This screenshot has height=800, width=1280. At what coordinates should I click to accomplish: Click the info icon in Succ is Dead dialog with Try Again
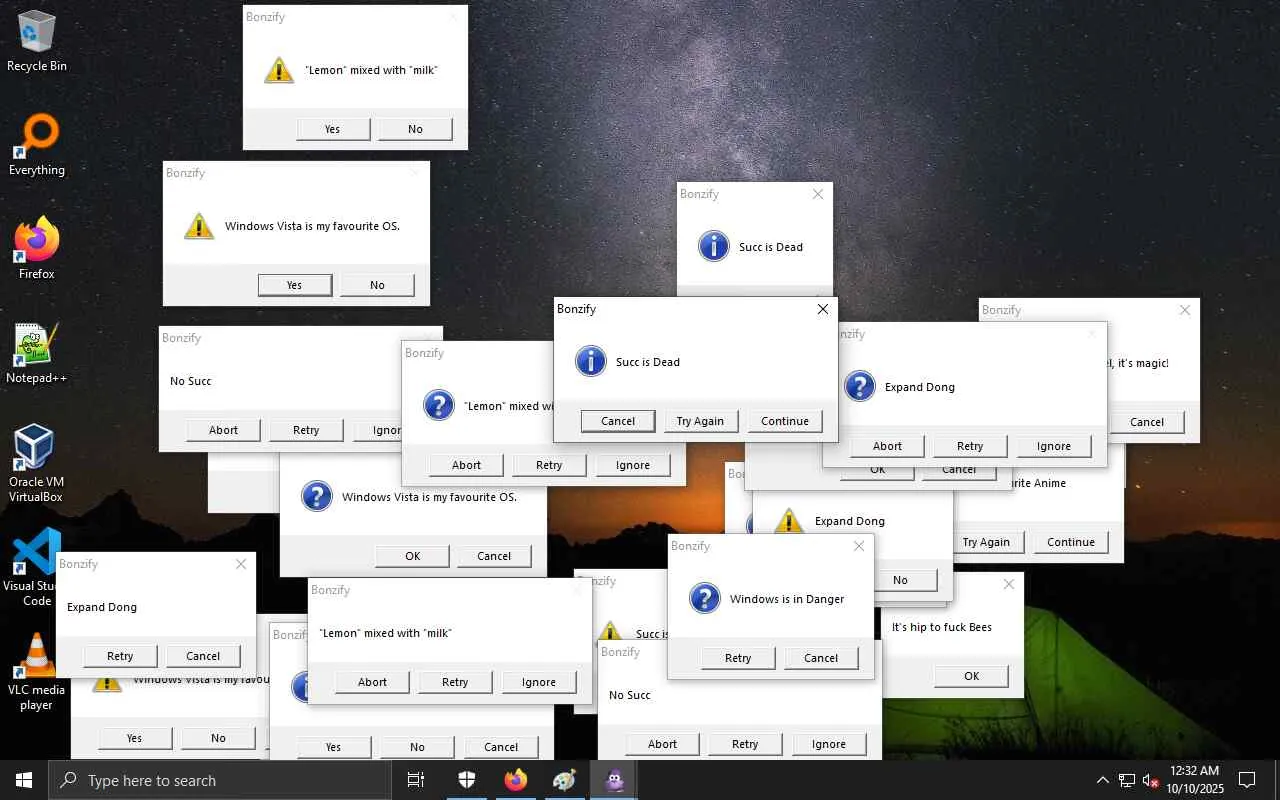[591, 361]
